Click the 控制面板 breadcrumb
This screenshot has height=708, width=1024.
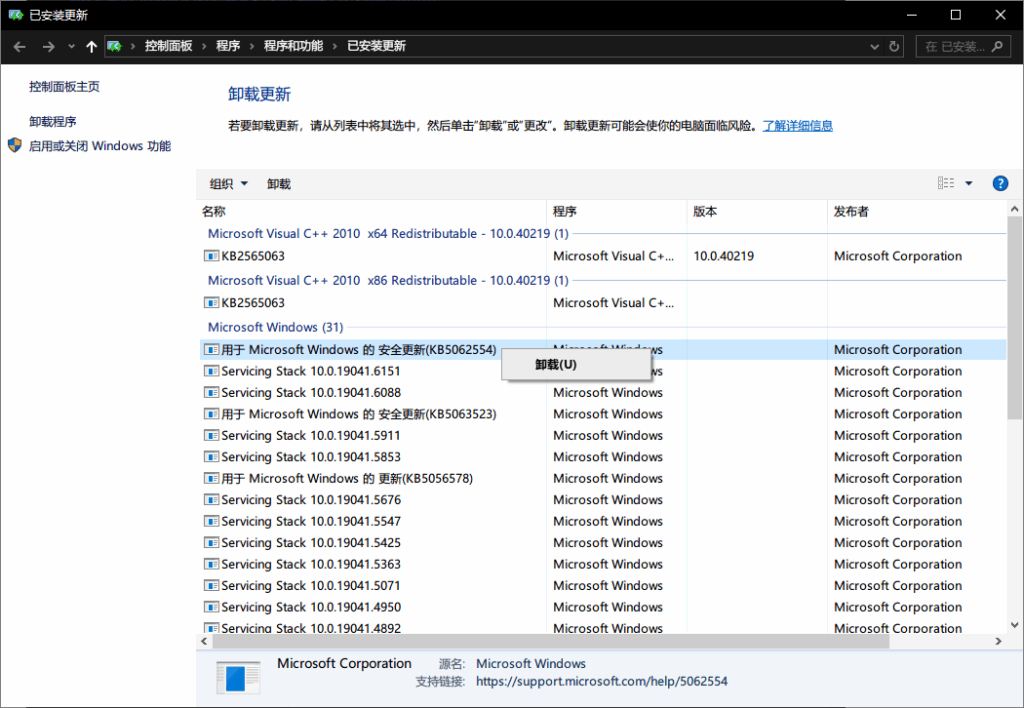click(x=168, y=46)
